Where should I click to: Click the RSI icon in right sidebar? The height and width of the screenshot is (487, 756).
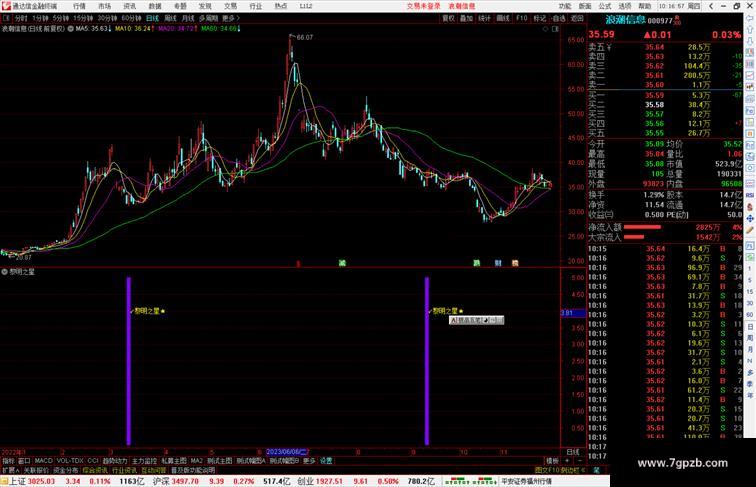(x=750, y=195)
